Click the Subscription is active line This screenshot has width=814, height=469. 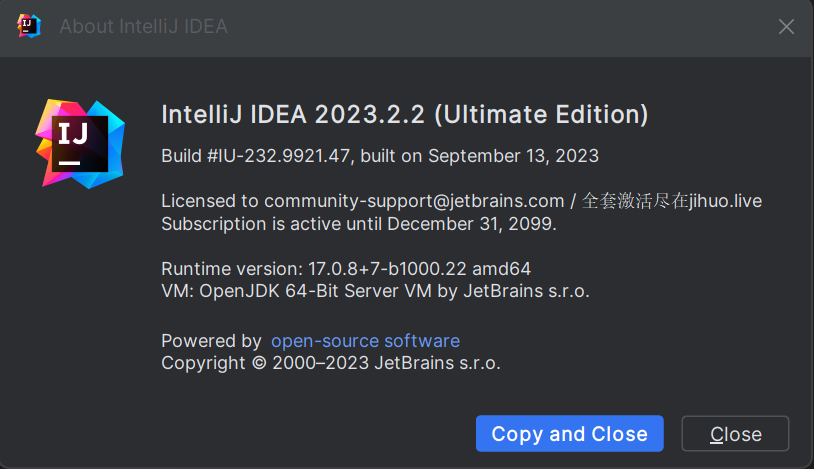tap(359, 224)
